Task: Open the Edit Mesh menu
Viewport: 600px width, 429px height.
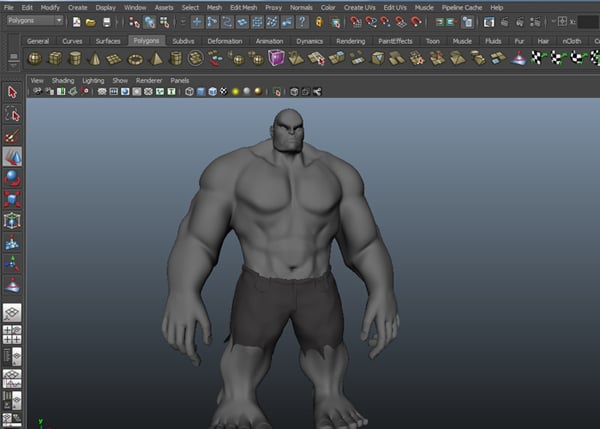Action: pyautogui.click(x=243, y=7)
